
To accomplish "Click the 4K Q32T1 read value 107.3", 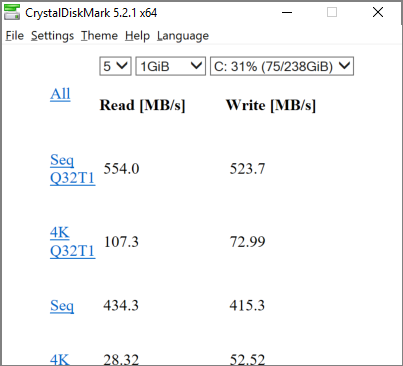I will (121, 242).
